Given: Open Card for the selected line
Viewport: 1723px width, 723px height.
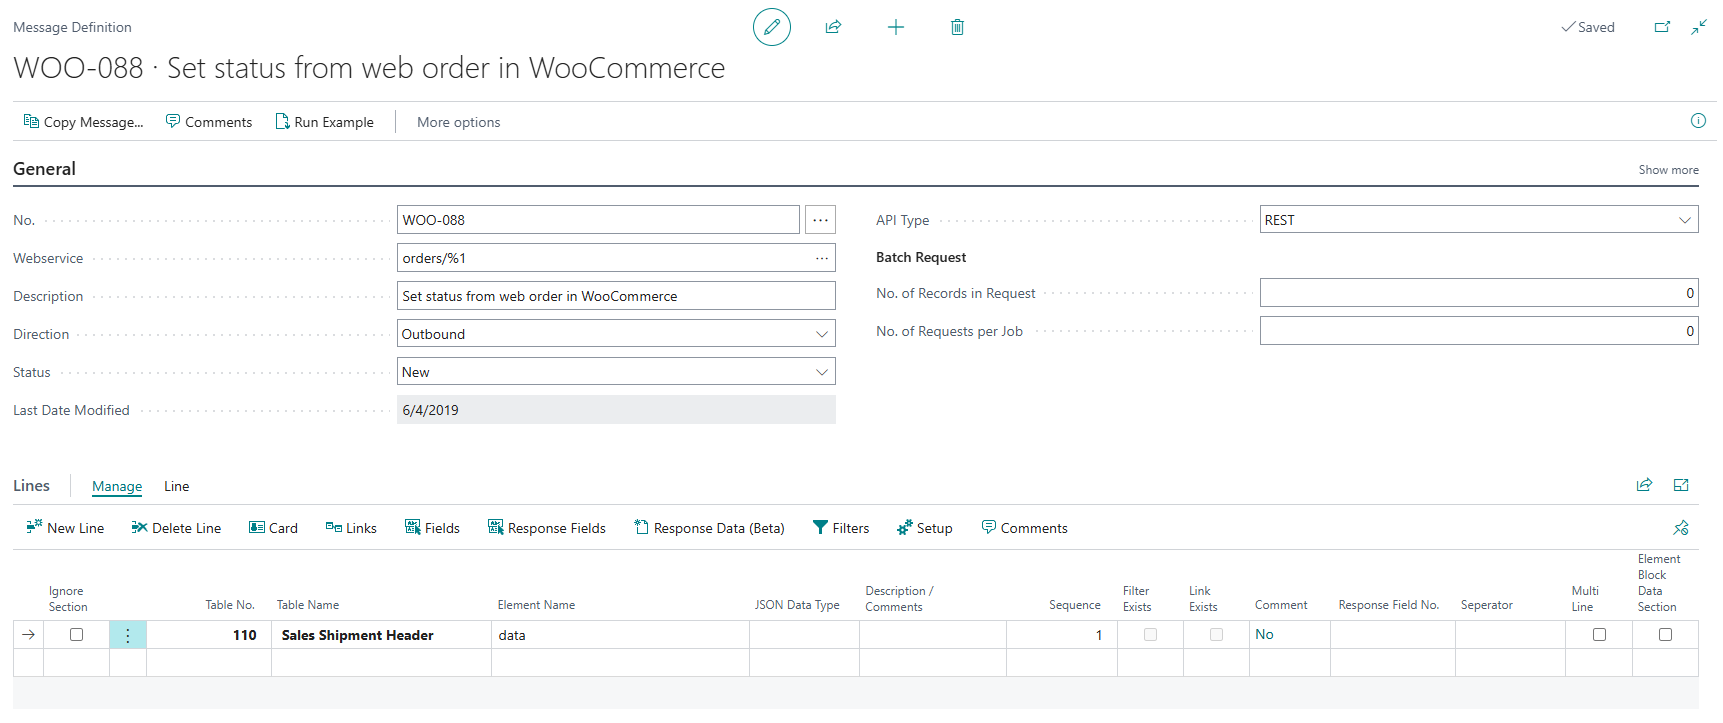Looking at the screenshot, I should pyautogui.click(x=273, y=528).
